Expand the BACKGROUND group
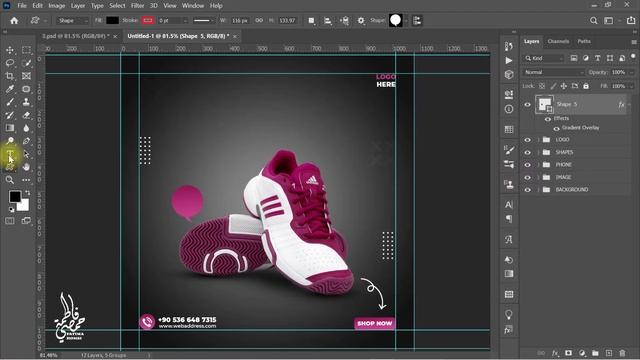The height and width of the screenshot is (360, 640). [538, 190]
